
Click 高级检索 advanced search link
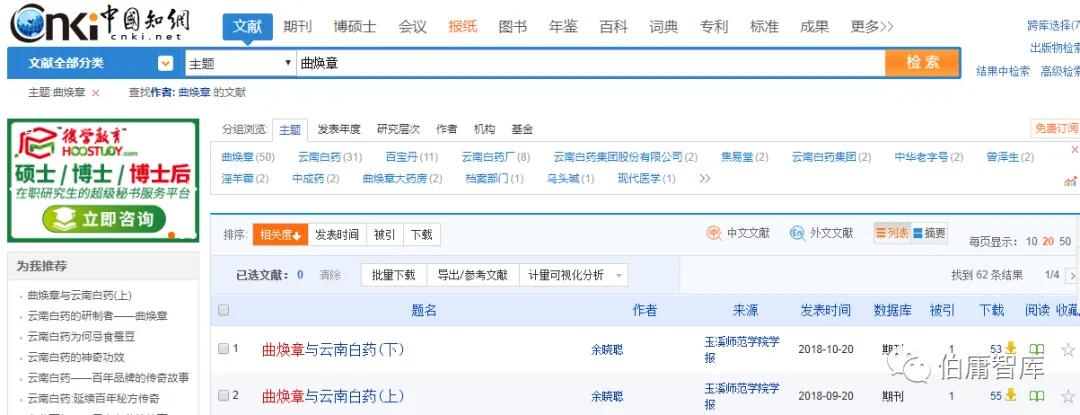(1060, 71)
